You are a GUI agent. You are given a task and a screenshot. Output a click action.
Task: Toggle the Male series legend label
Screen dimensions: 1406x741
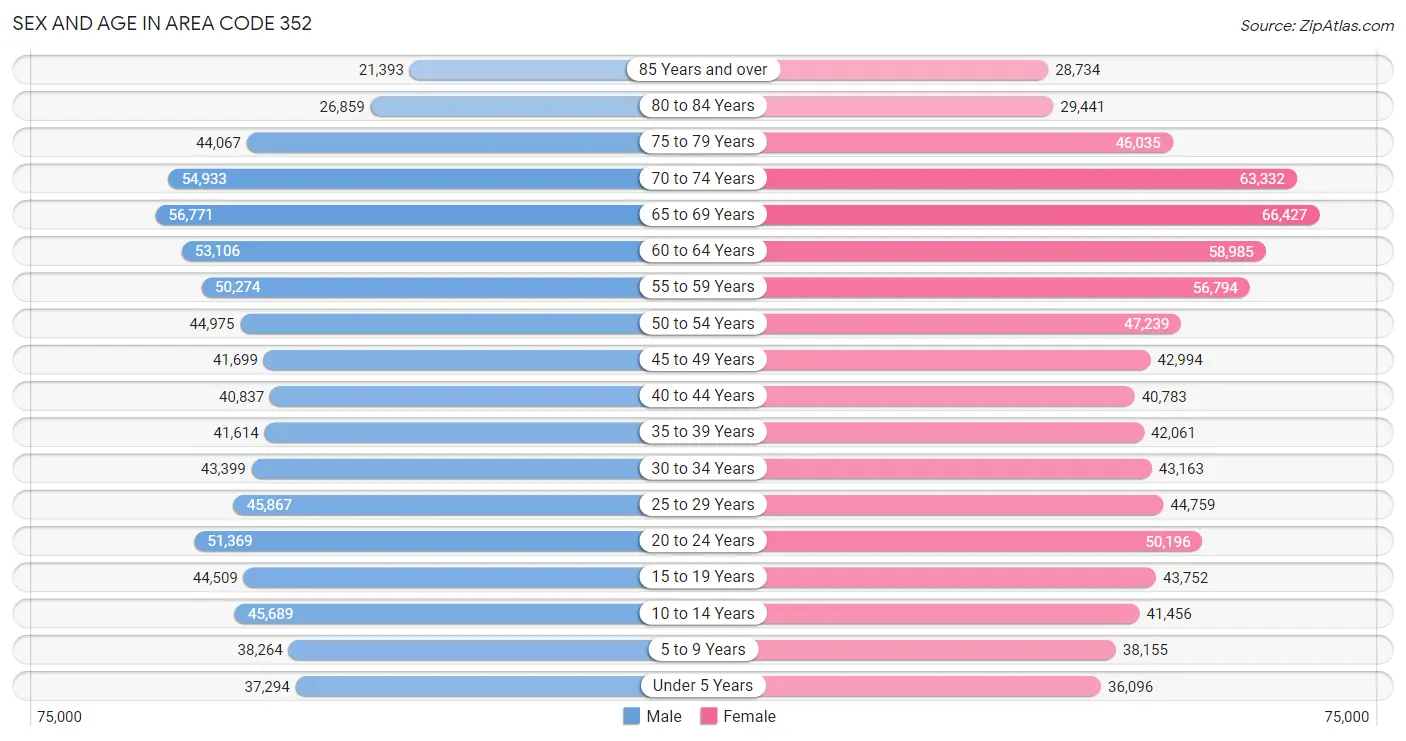pyautogui.click(x=664, y=716)
